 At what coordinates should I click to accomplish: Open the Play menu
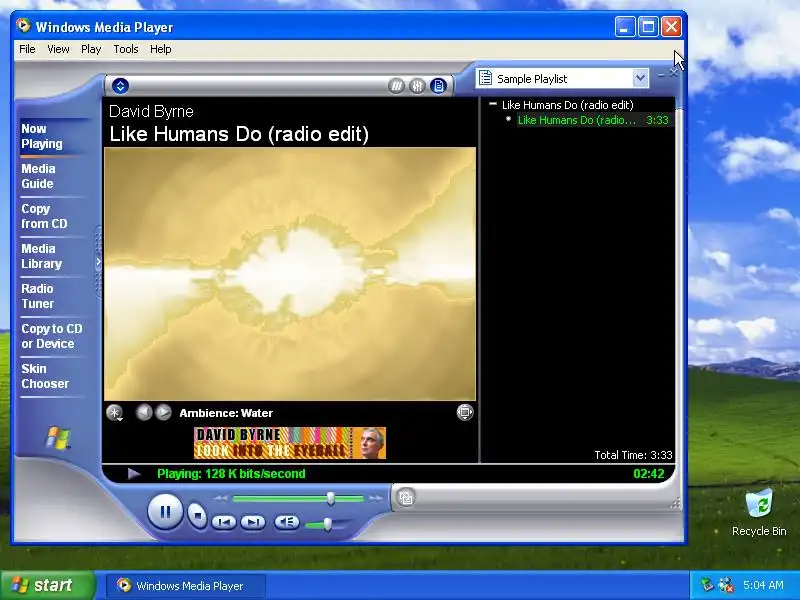pyautogui.click(x=91, y=49)
